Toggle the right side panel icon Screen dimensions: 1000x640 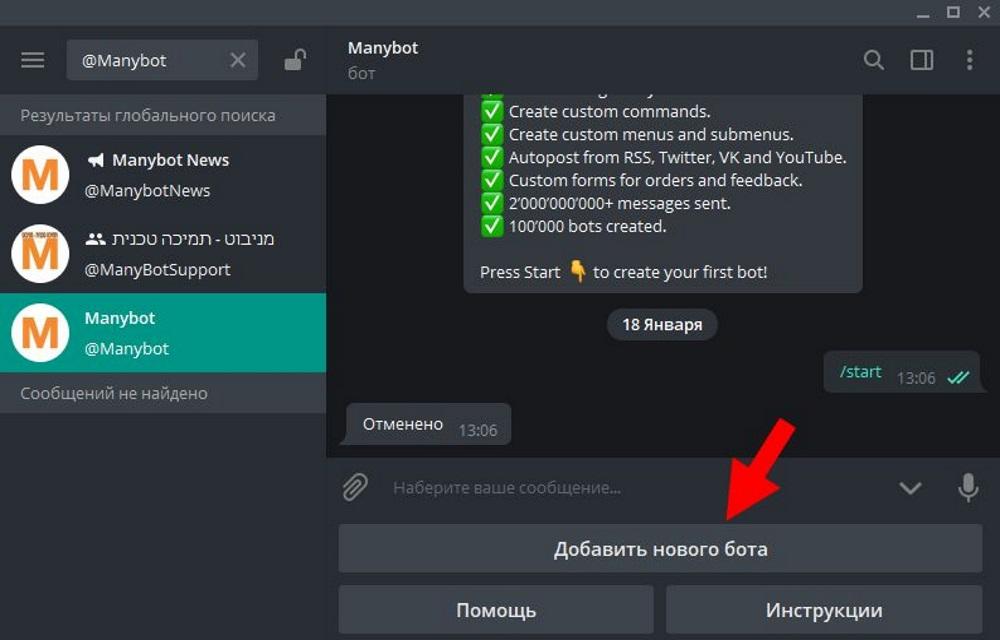[922, 60]
